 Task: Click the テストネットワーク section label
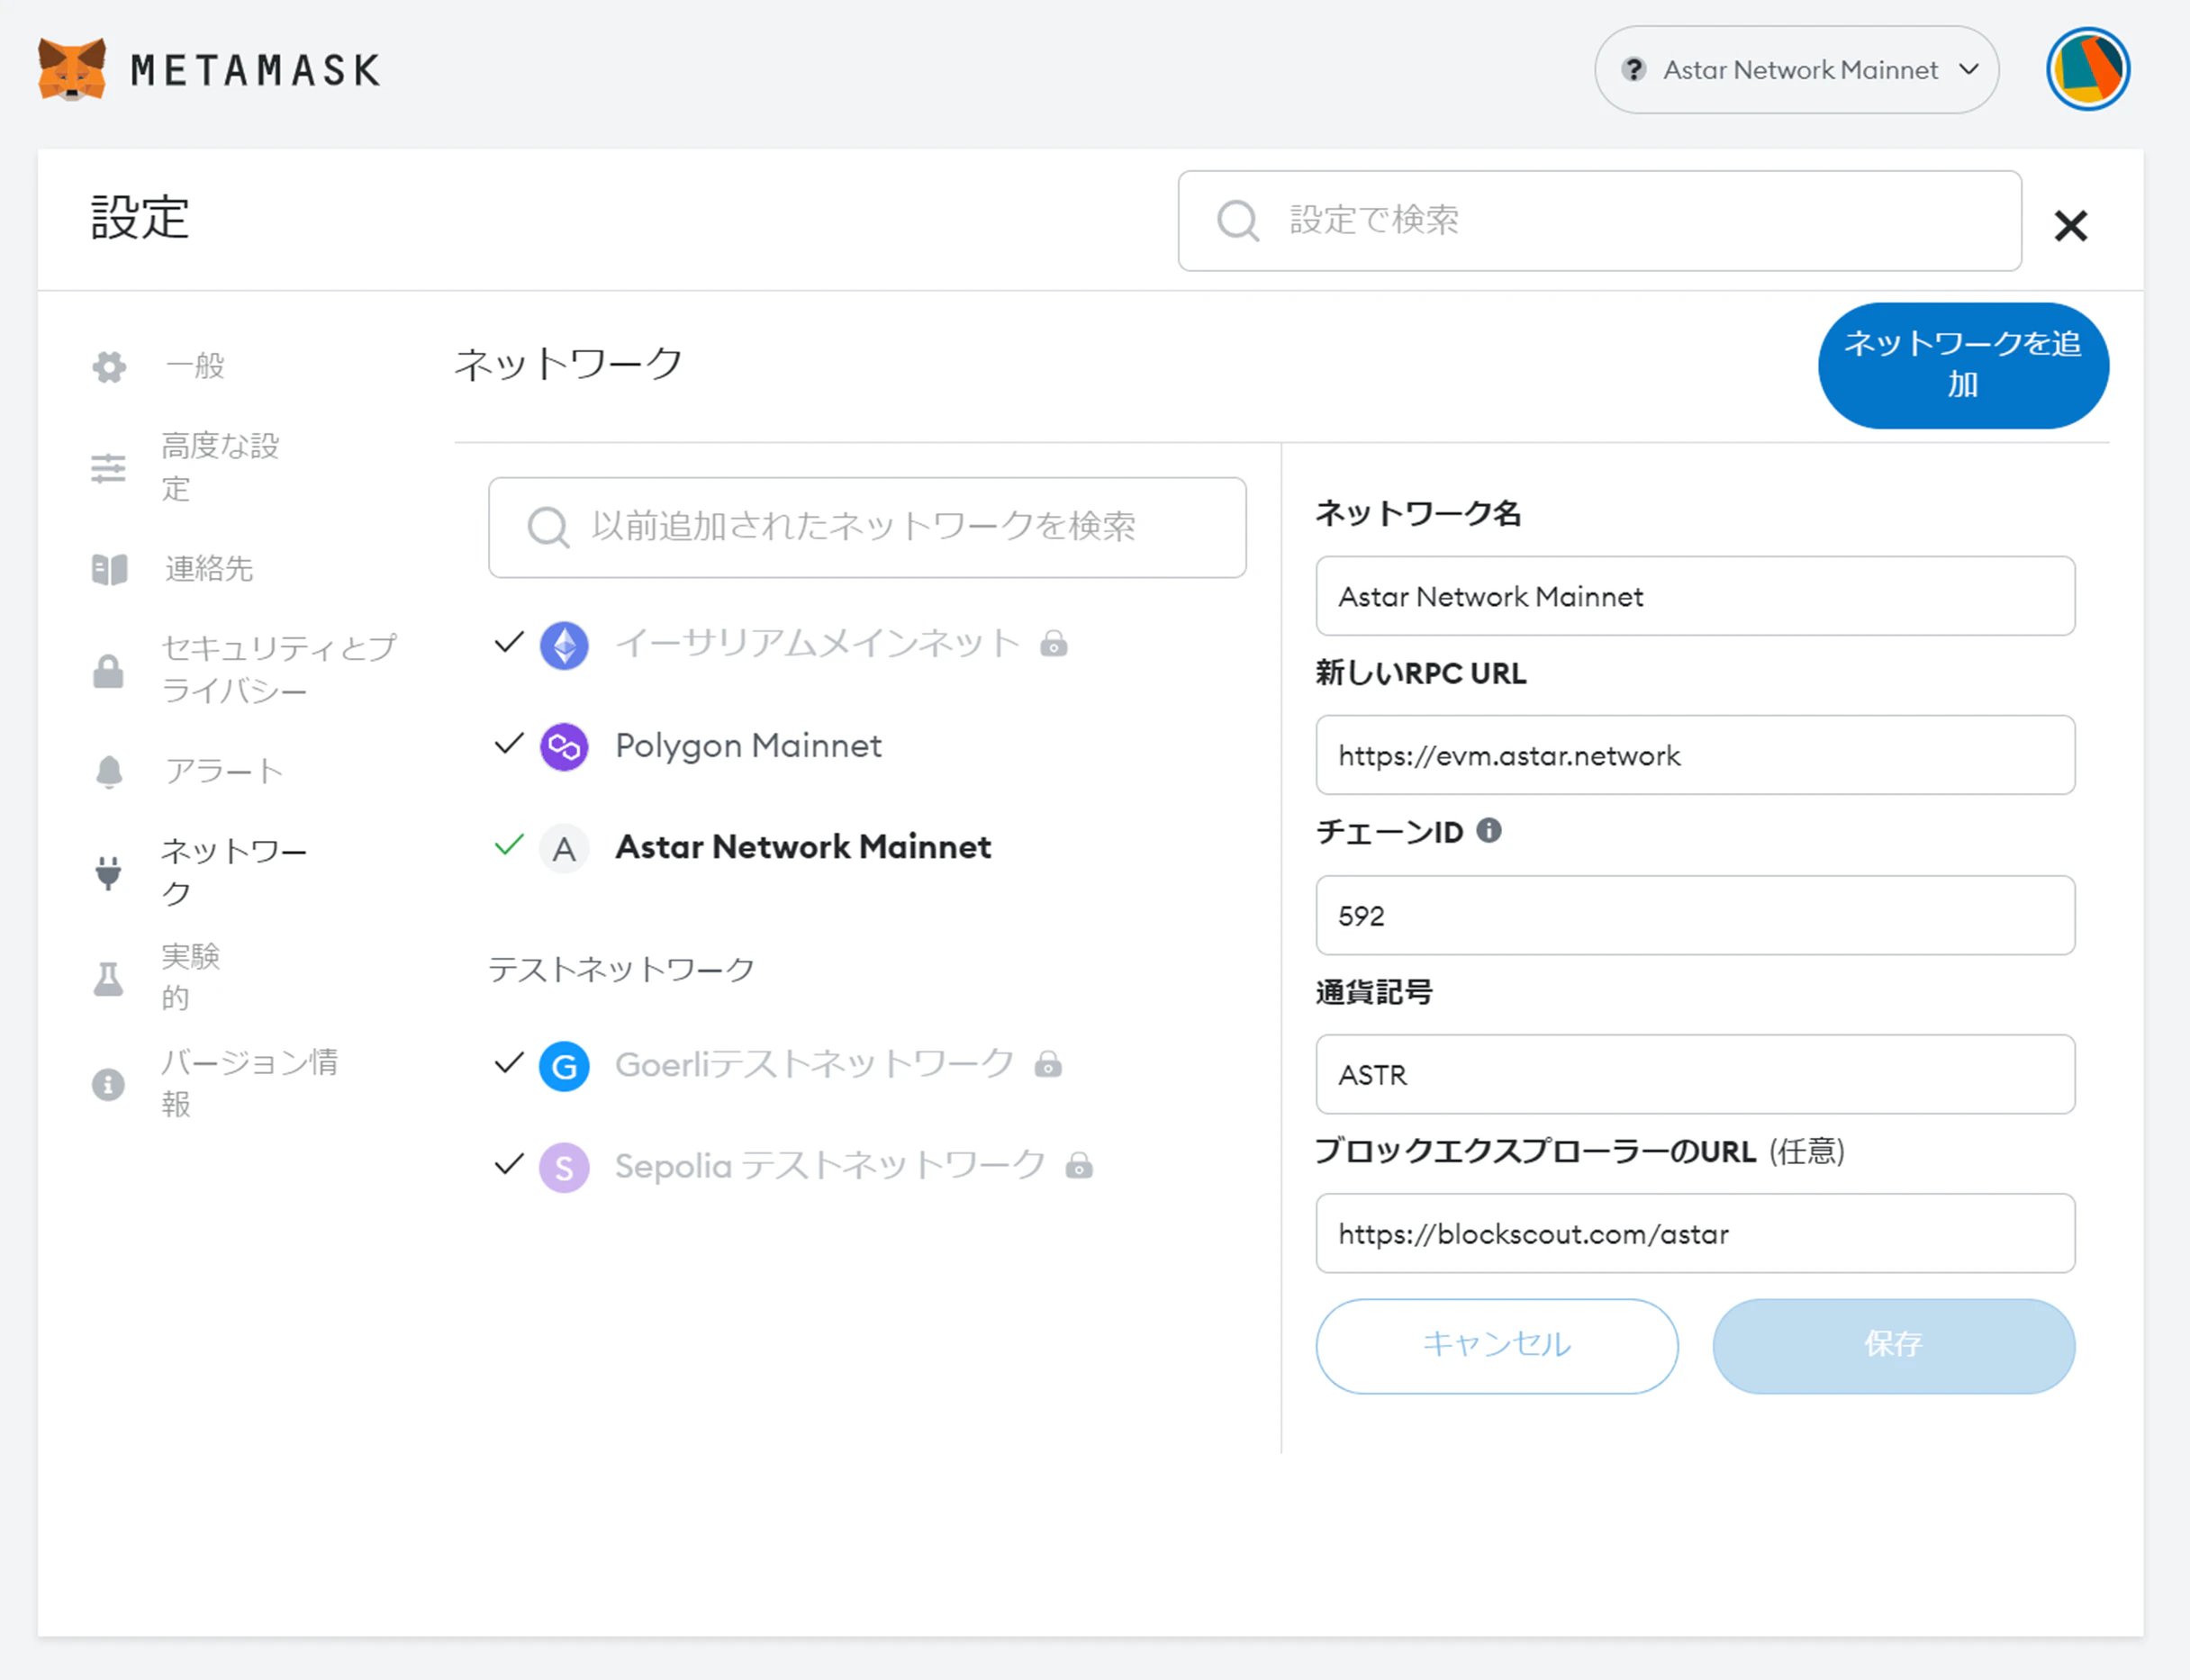(621, 969)
